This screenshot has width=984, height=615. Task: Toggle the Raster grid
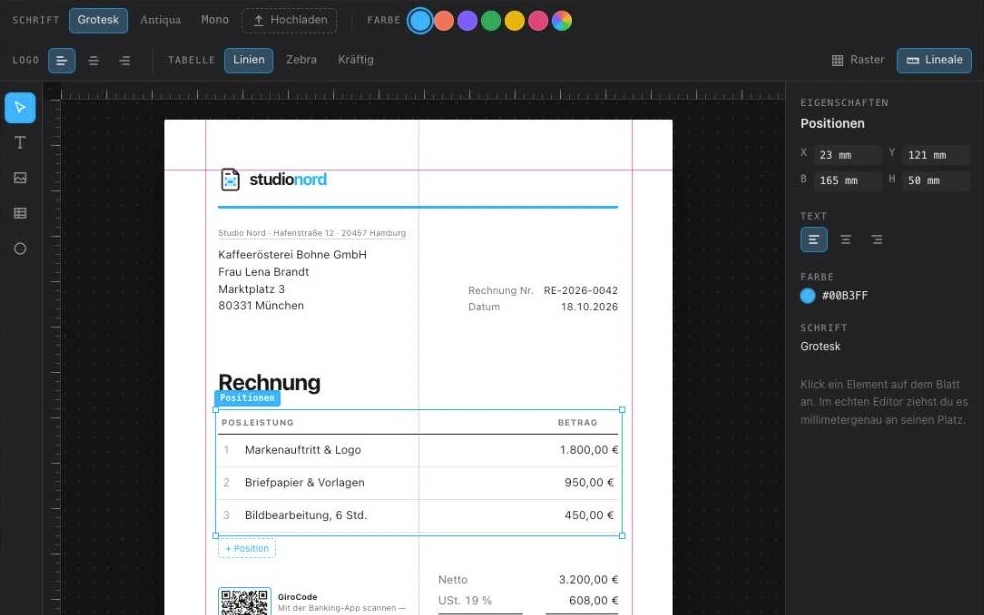tap(858, 60)
